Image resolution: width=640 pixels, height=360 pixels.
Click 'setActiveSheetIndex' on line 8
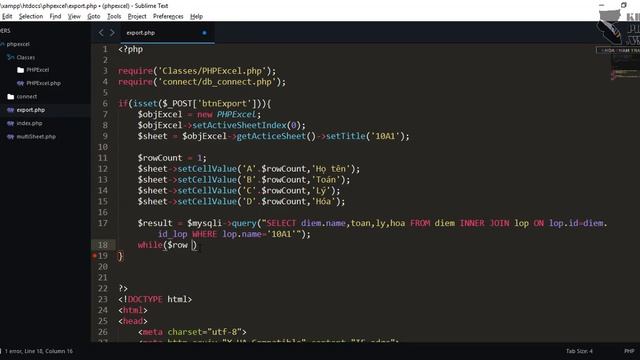(x=239, y=125)
